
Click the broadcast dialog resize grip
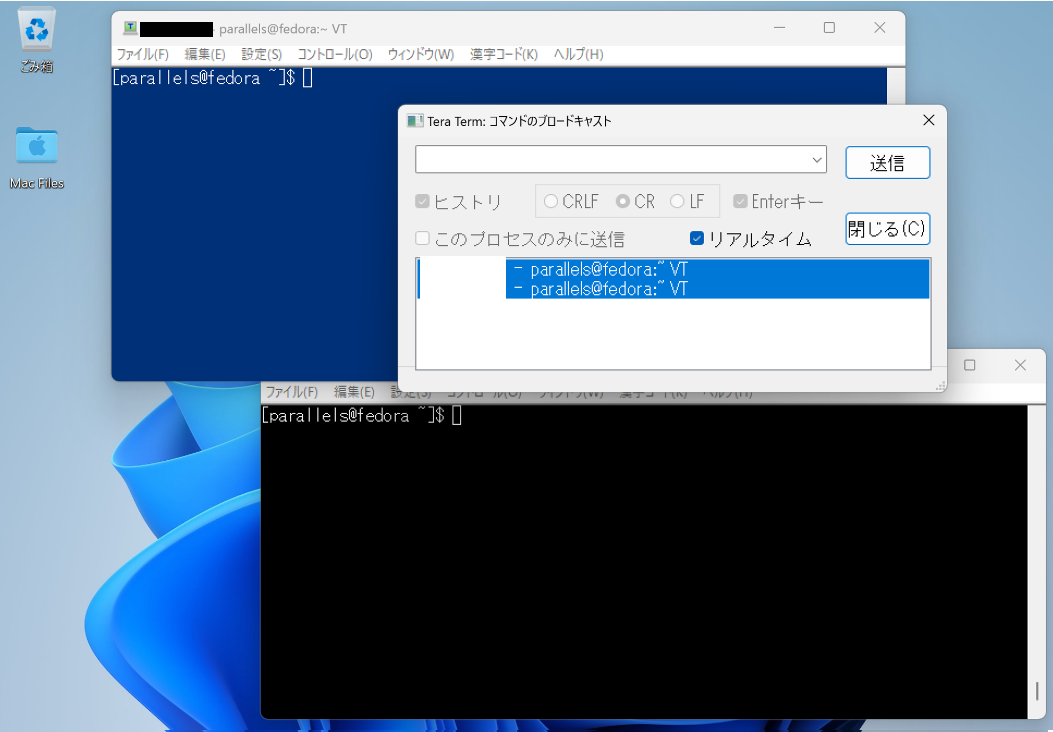click(940, 385)
